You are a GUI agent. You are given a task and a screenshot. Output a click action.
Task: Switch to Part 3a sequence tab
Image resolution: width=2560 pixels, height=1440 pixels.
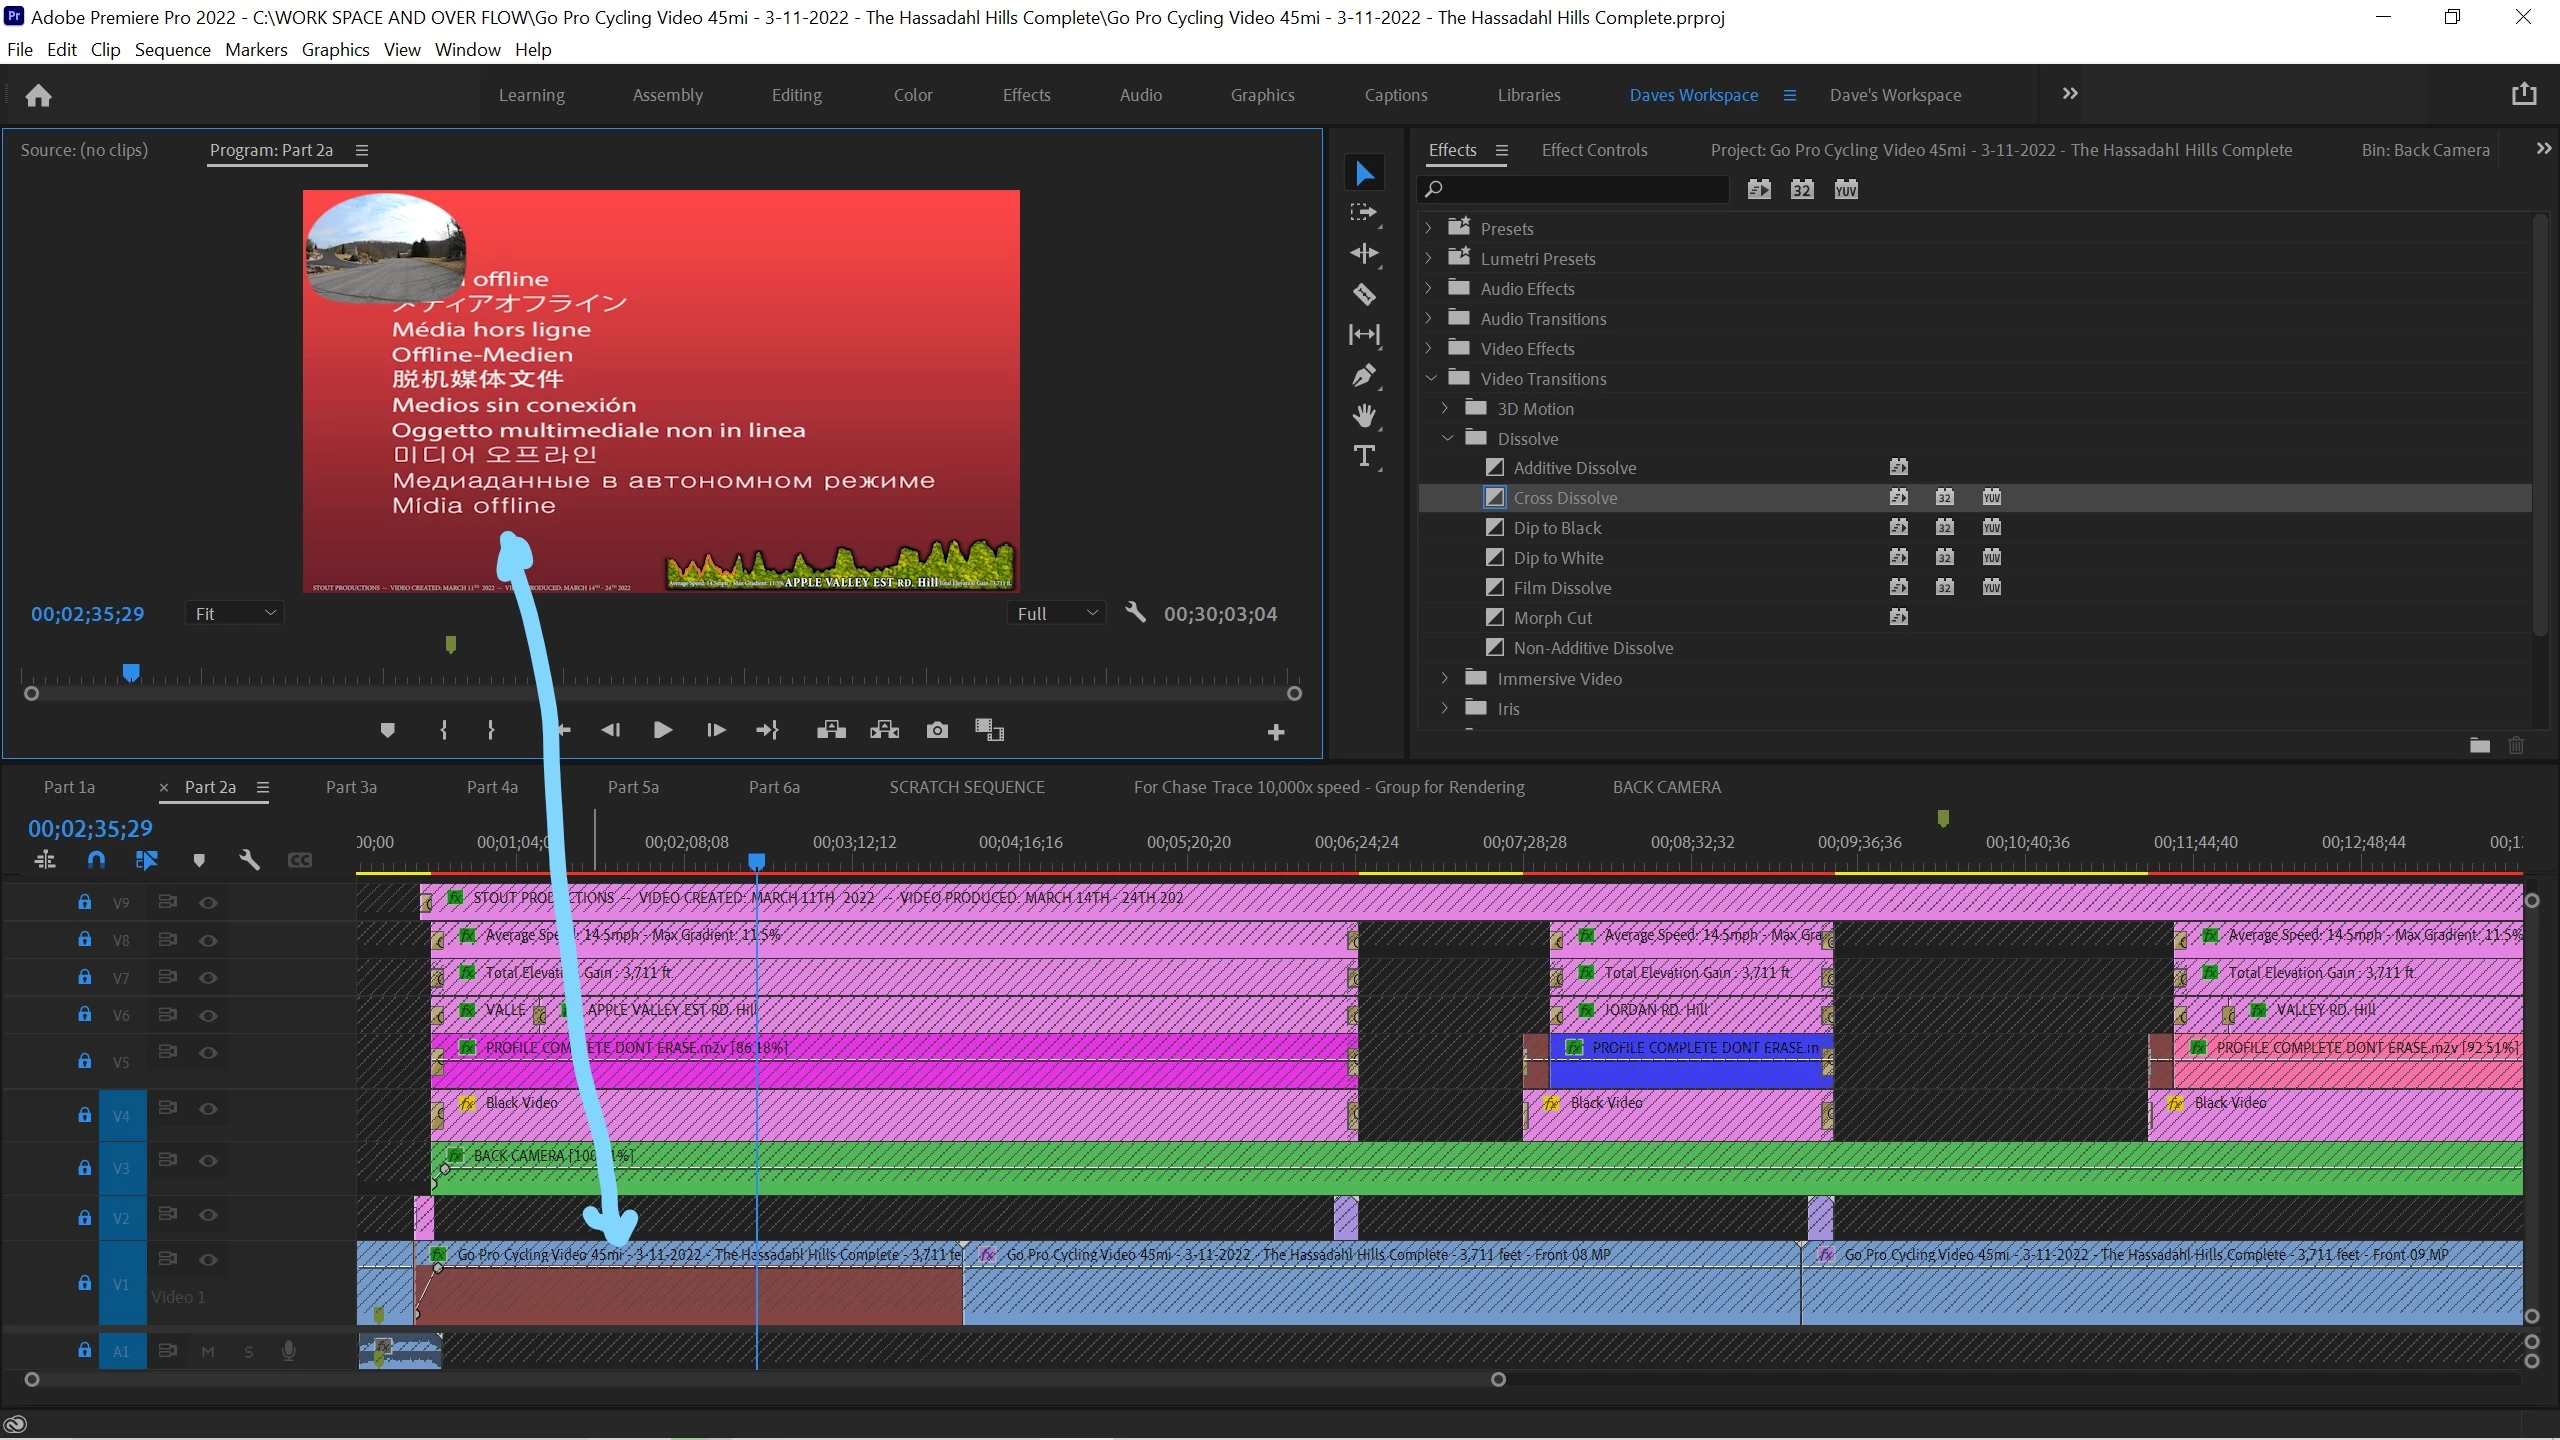[x=351, y=787]
